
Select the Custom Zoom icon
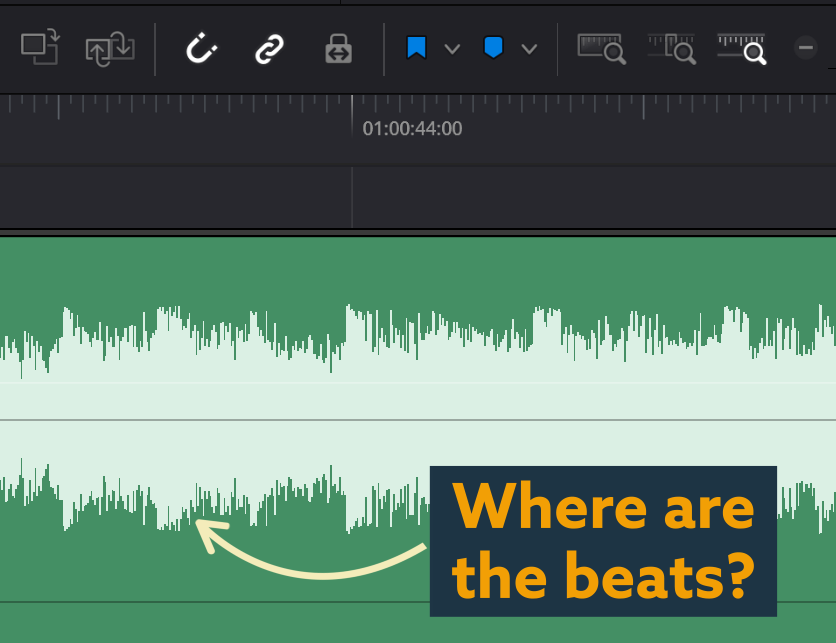(741, 48)
